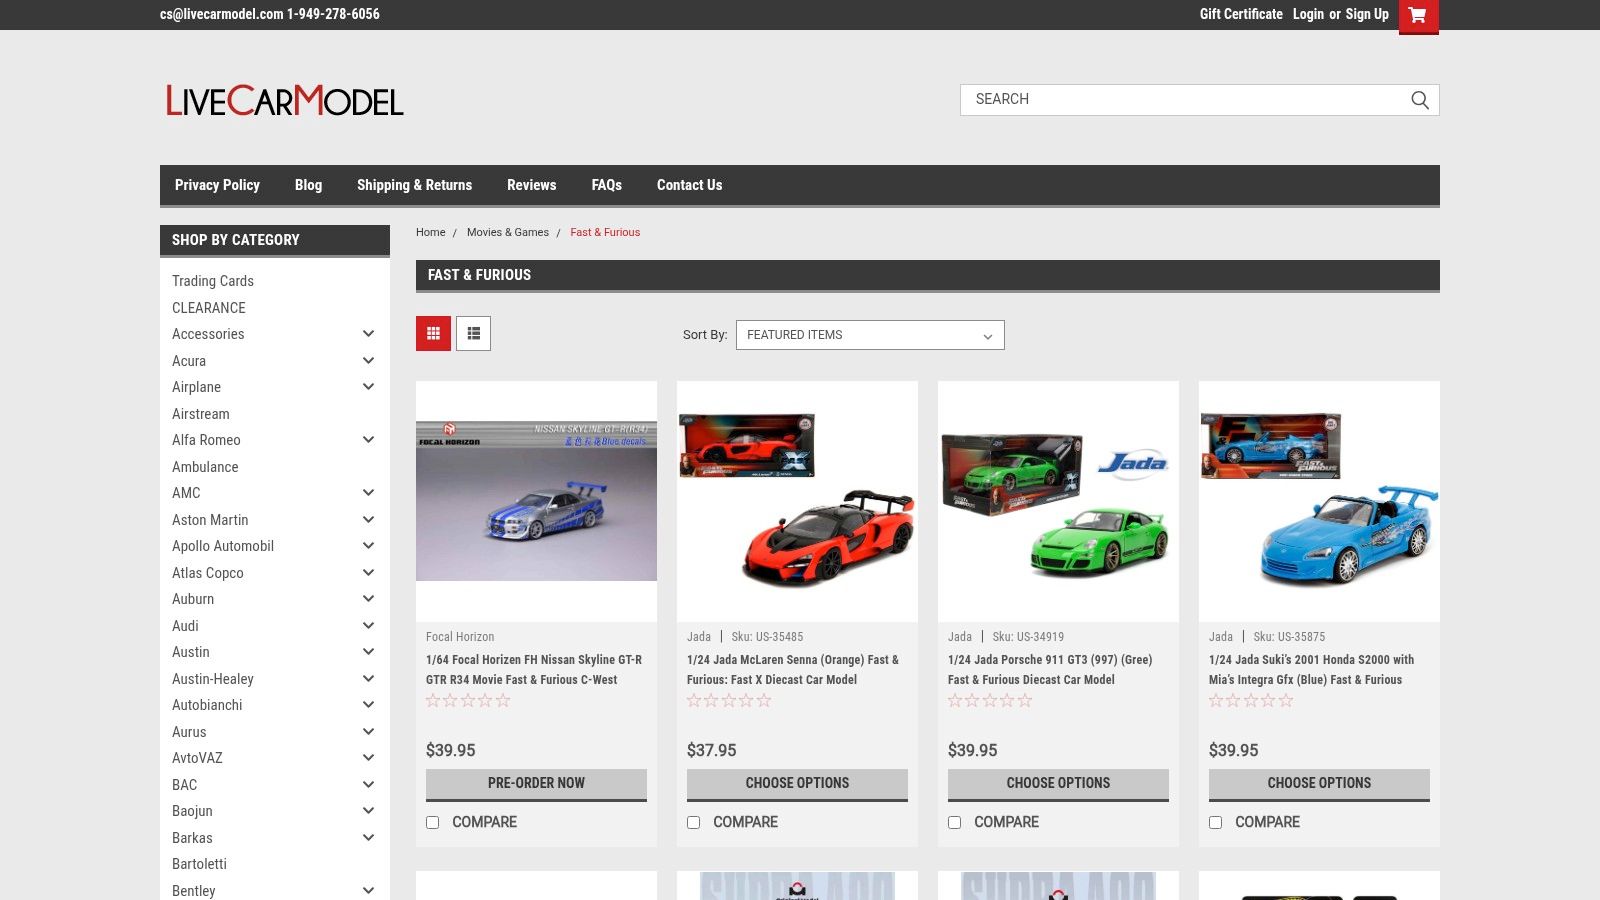The width and height of the screenshot is (1600, 900).
Task: Expand the Apollo Automobil category chevron
Action: [368, 546]
